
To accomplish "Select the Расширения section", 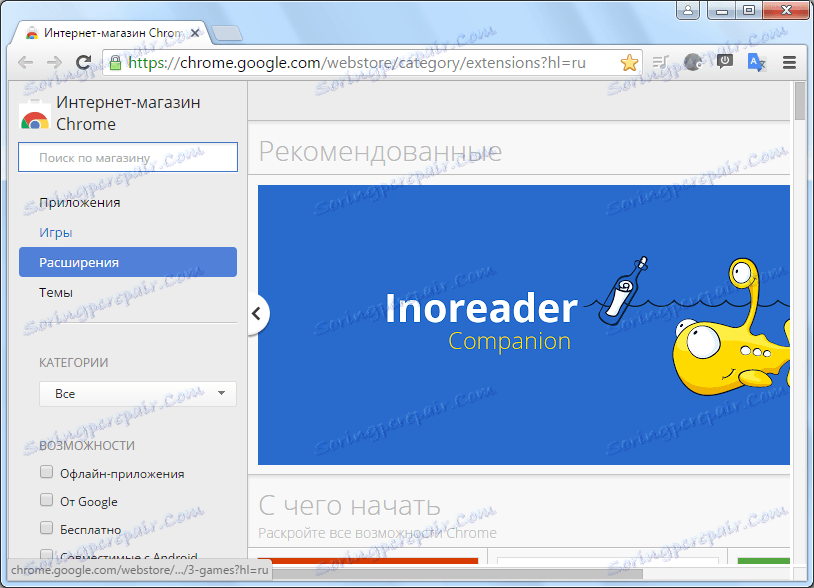I will 128,262.
